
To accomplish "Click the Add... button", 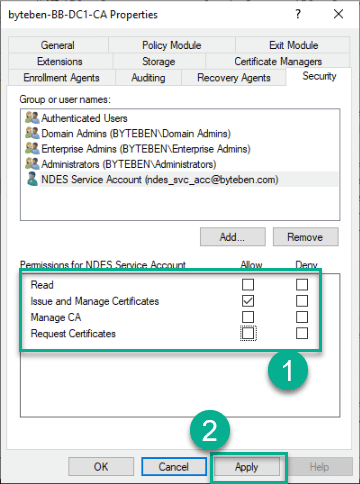I will pyautogui.click(x=233, y=237).
